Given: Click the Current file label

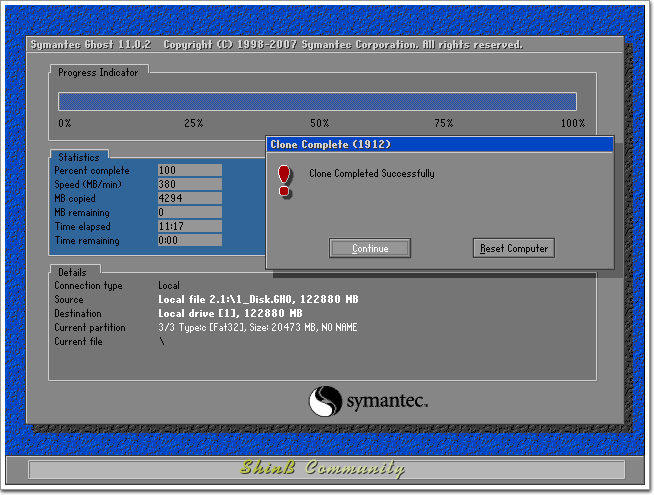Looking at the screenshot, I should [x=78, y=342].
